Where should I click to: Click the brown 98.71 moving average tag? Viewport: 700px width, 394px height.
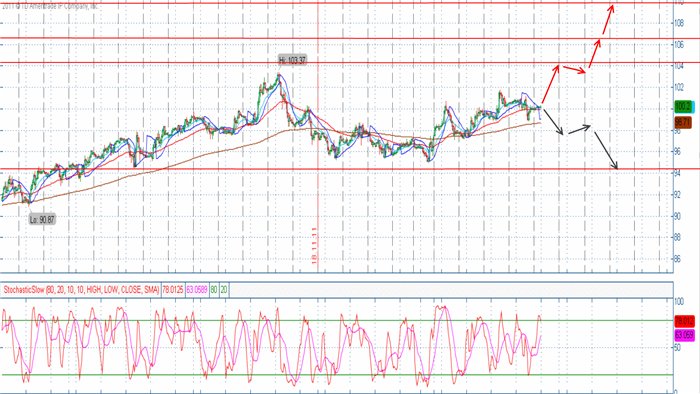click(x=683, y=122)
